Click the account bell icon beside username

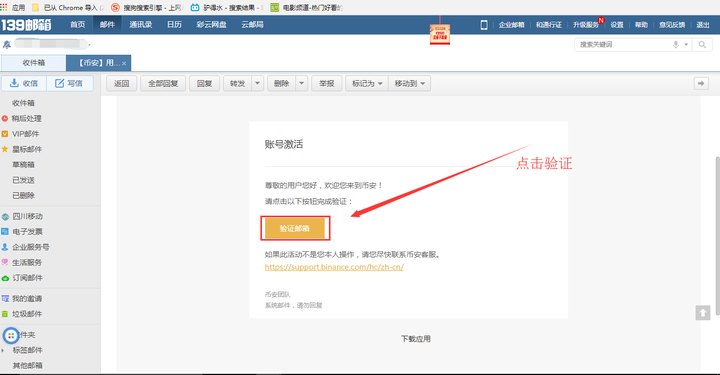click(6, 45)
